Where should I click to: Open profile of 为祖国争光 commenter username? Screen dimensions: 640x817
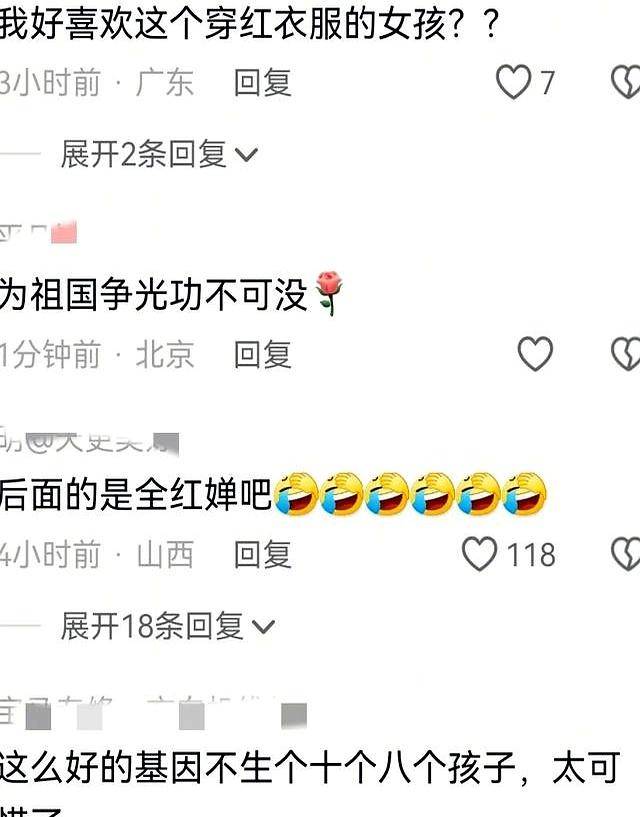point(39,232)
